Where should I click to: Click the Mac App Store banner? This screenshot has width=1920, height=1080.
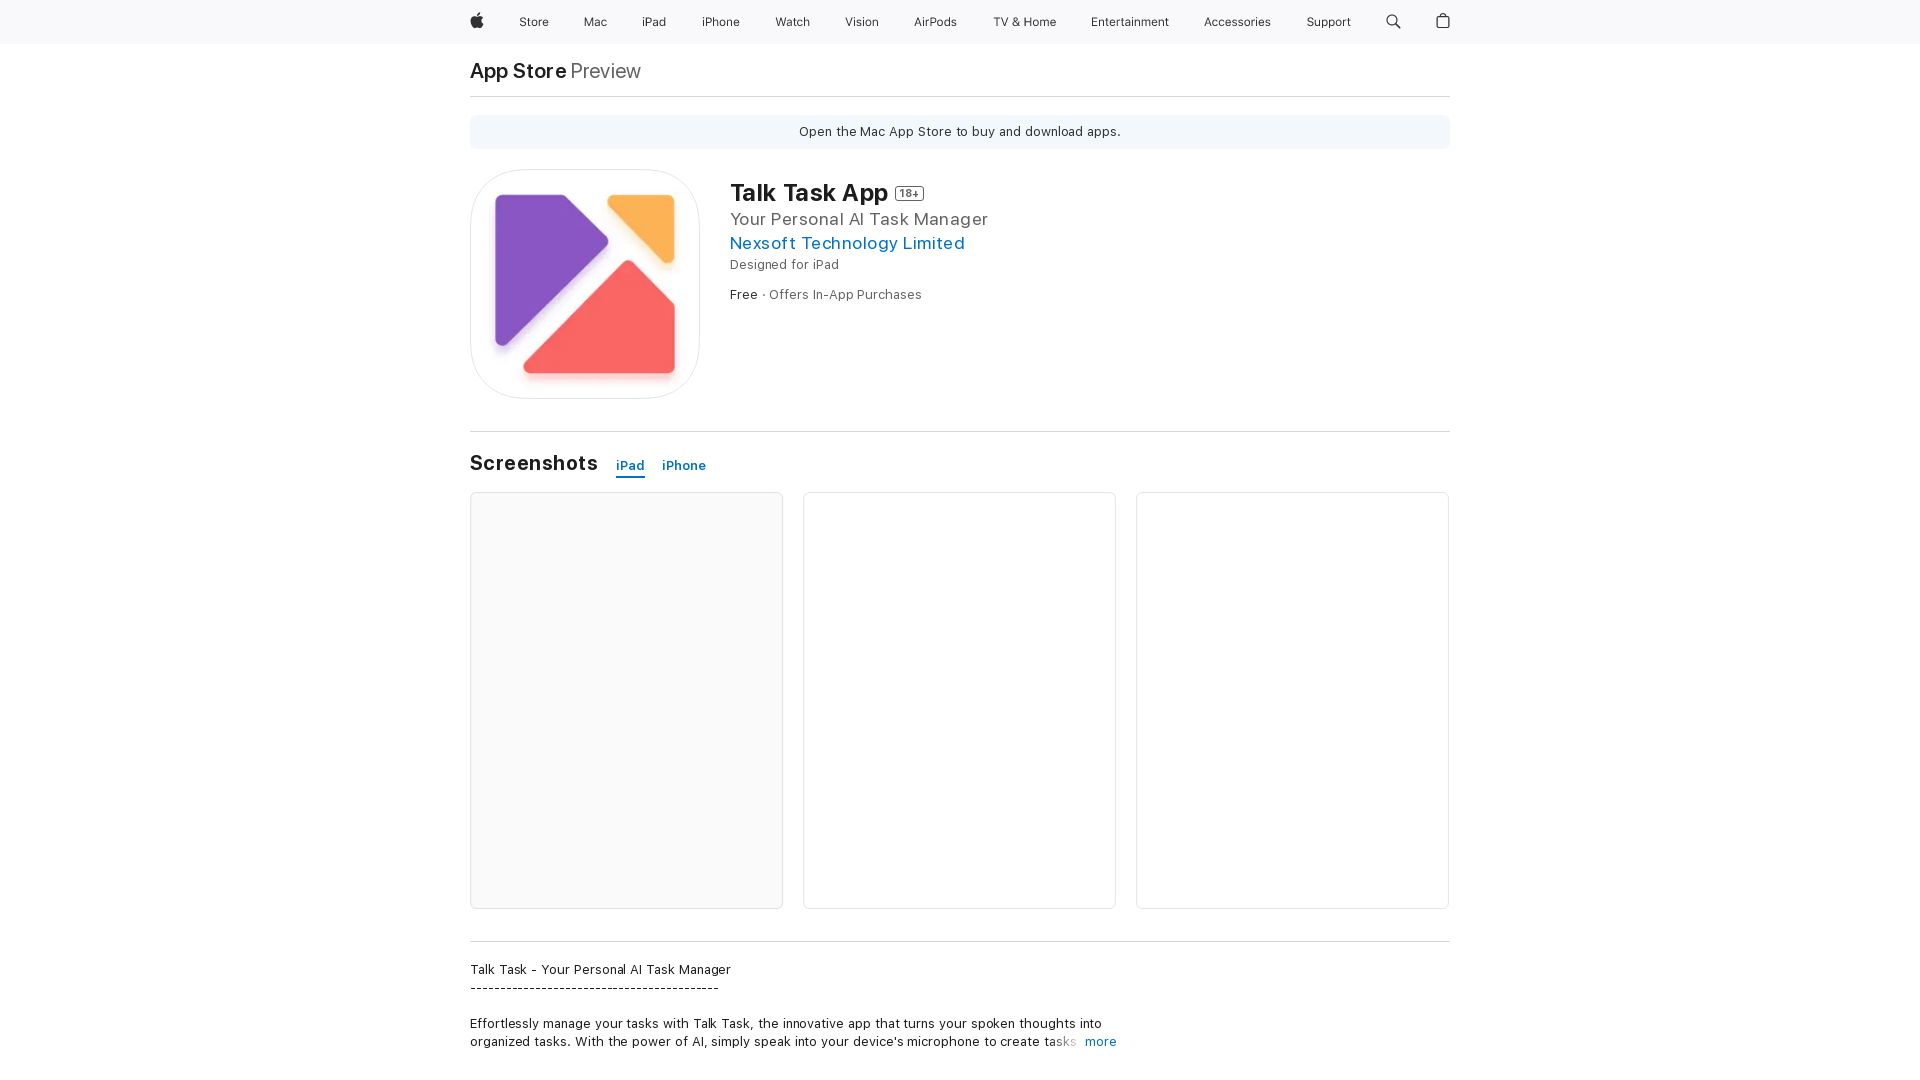(x=959, y=132)
